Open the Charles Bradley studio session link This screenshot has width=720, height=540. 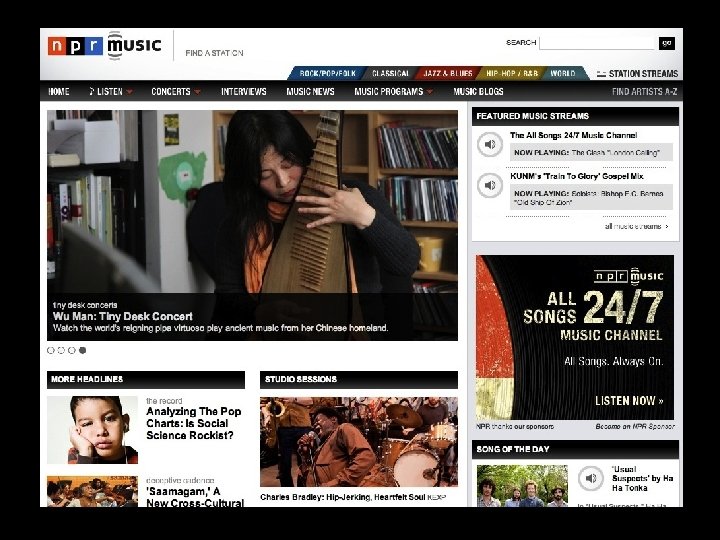(343, 497)
